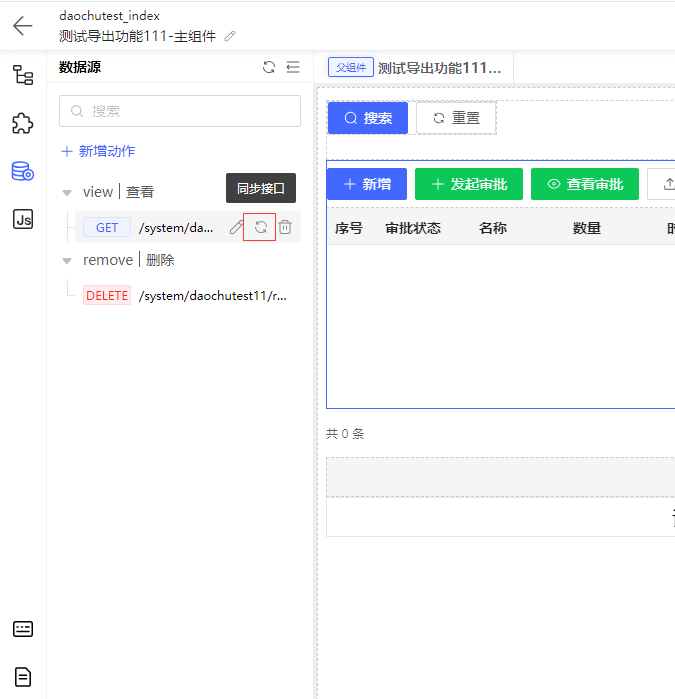Collapse the view | 查看 group
675x699 pixels.
pyautogui.click(x=67, y=193)
